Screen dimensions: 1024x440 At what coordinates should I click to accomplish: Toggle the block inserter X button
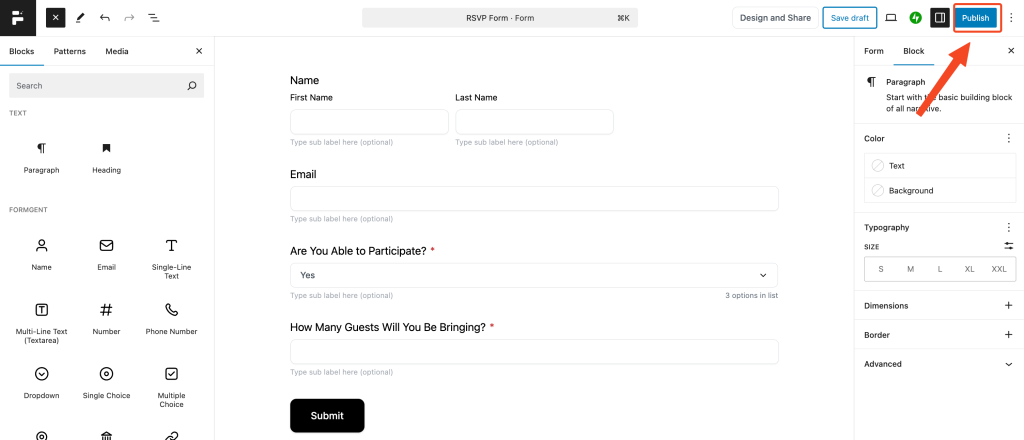(56, 18)
